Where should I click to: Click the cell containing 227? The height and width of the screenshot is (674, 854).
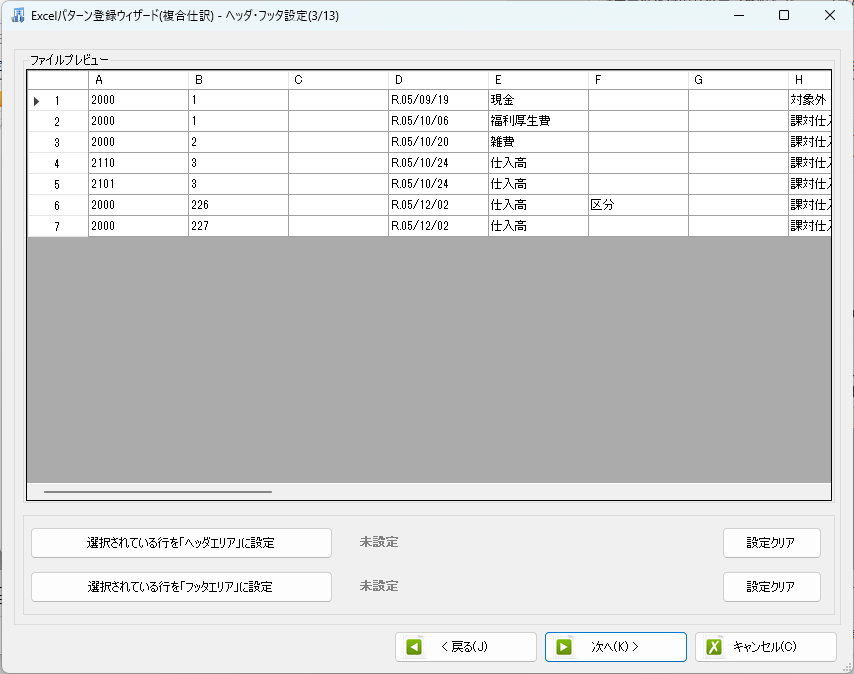pyautogui.click(x=237, y=227)
